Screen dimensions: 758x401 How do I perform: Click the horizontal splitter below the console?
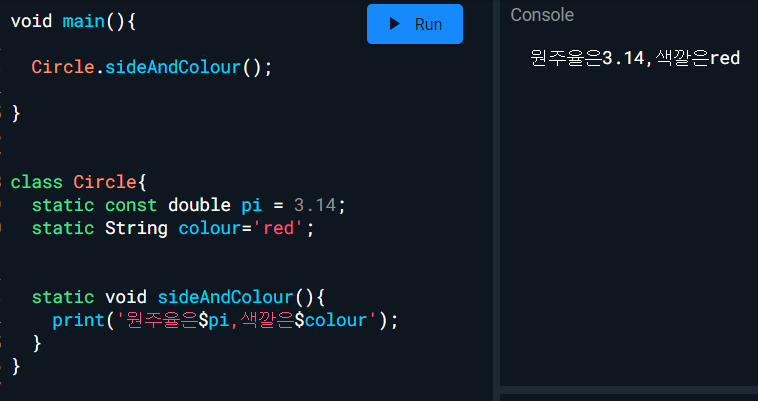click(x=628, y=389)
